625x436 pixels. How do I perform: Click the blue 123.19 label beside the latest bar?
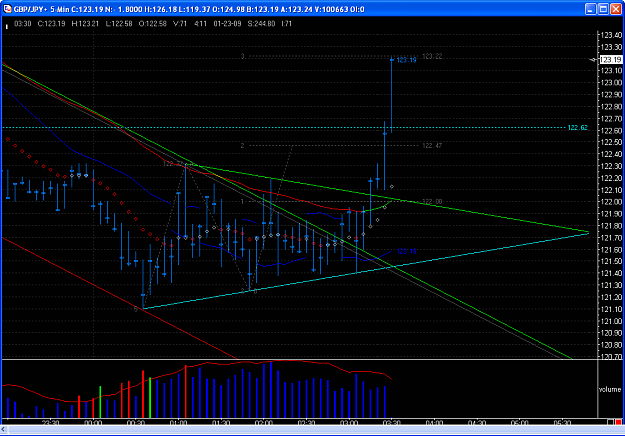coord(407,60)
